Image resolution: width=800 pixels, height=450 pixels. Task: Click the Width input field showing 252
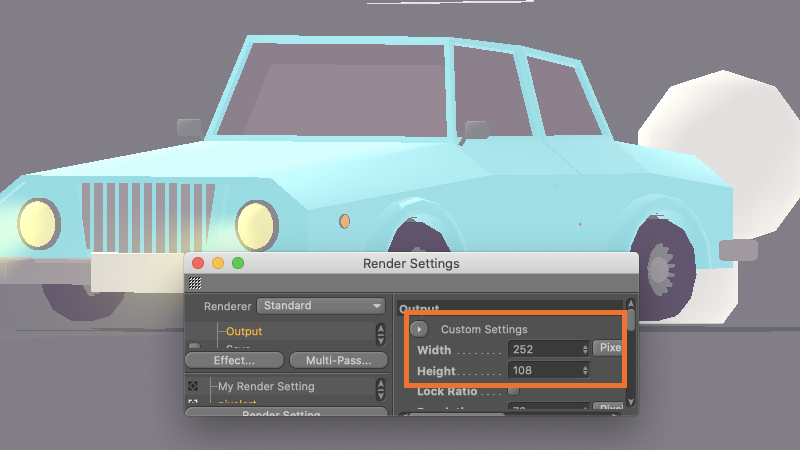coord(548,349)
